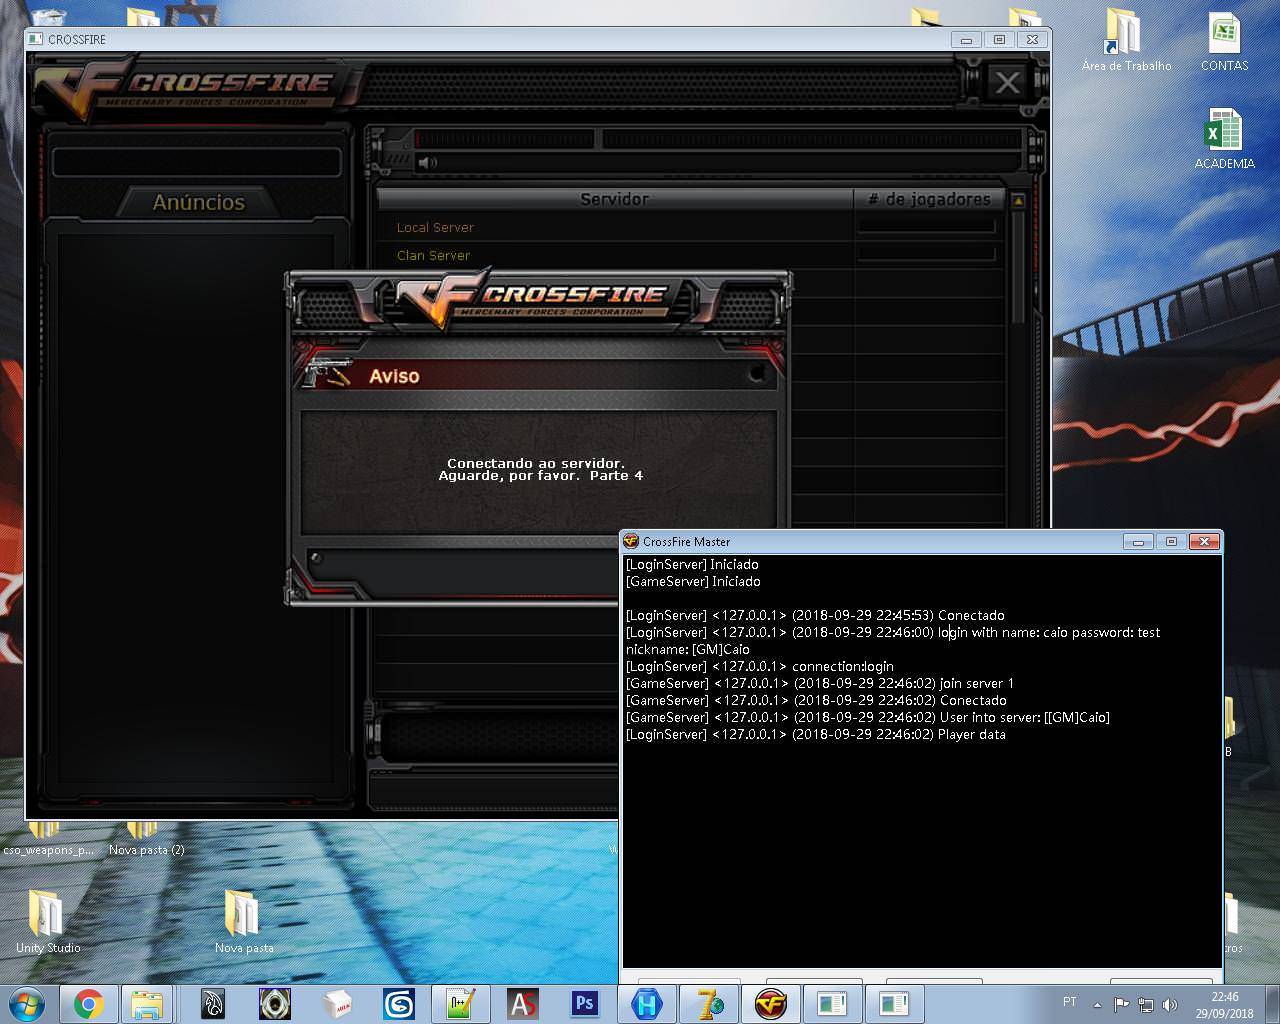Open Windows Explorer from the taskbar

(x=146, y=1003)
